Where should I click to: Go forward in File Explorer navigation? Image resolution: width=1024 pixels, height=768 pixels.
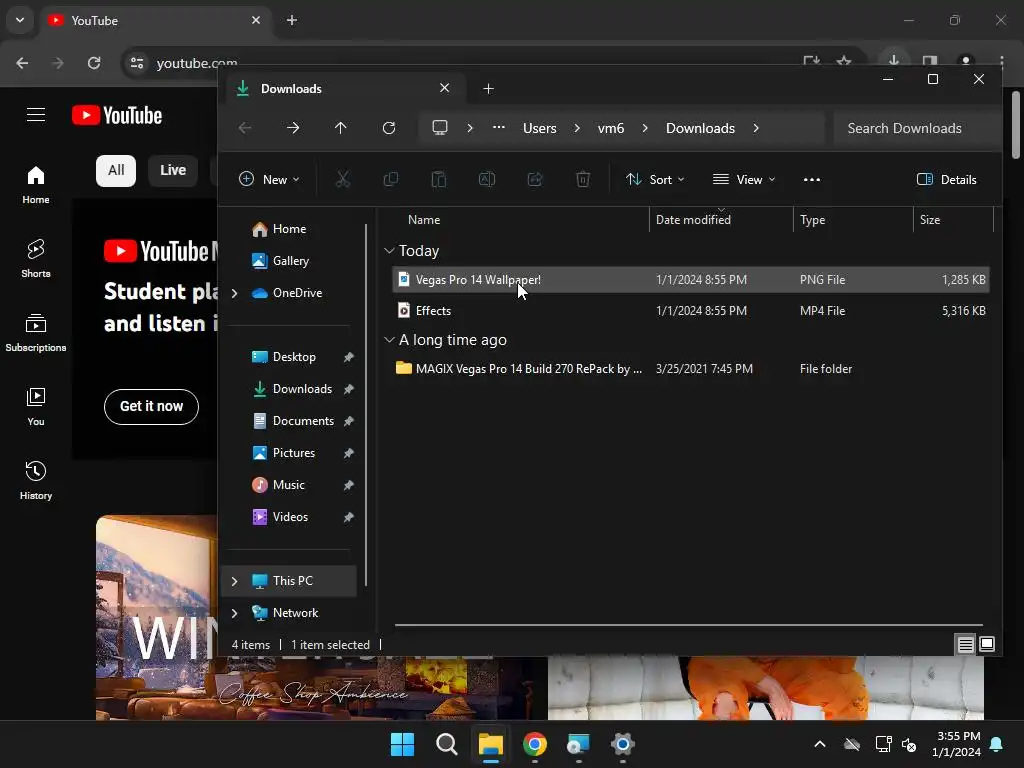(293, 128)
